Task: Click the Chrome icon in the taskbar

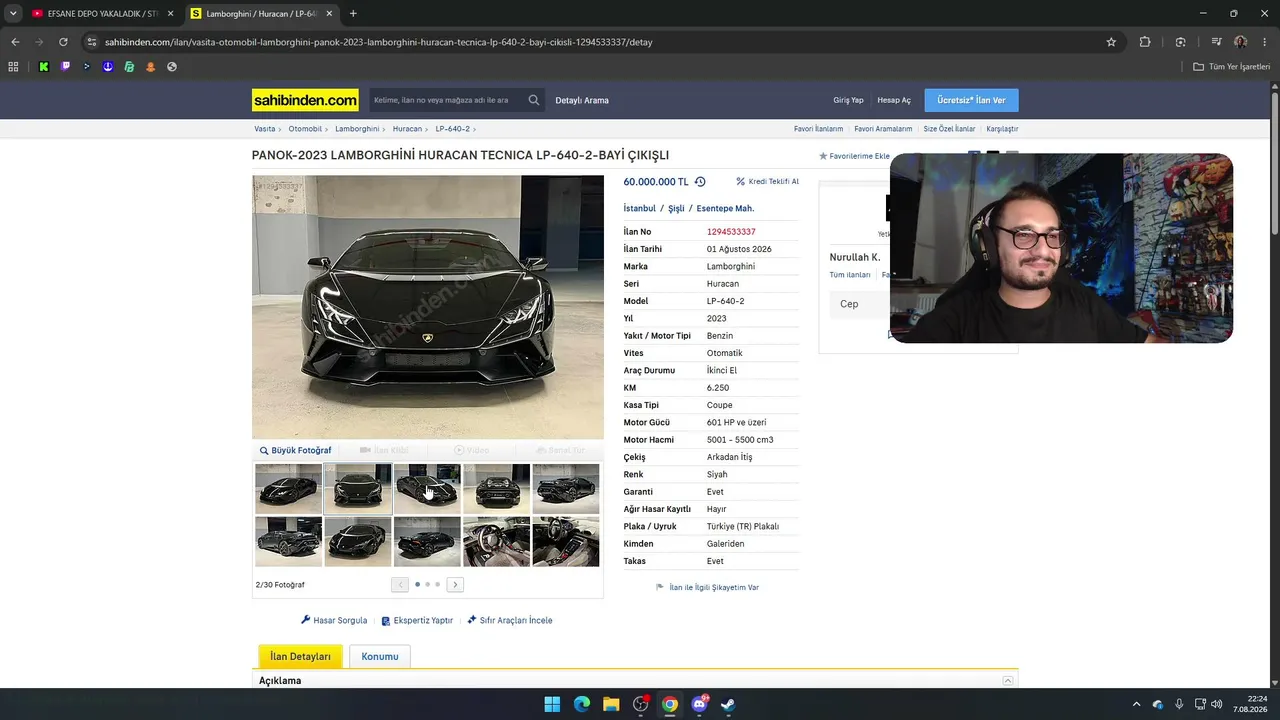Action: click(x=670, y=704)
